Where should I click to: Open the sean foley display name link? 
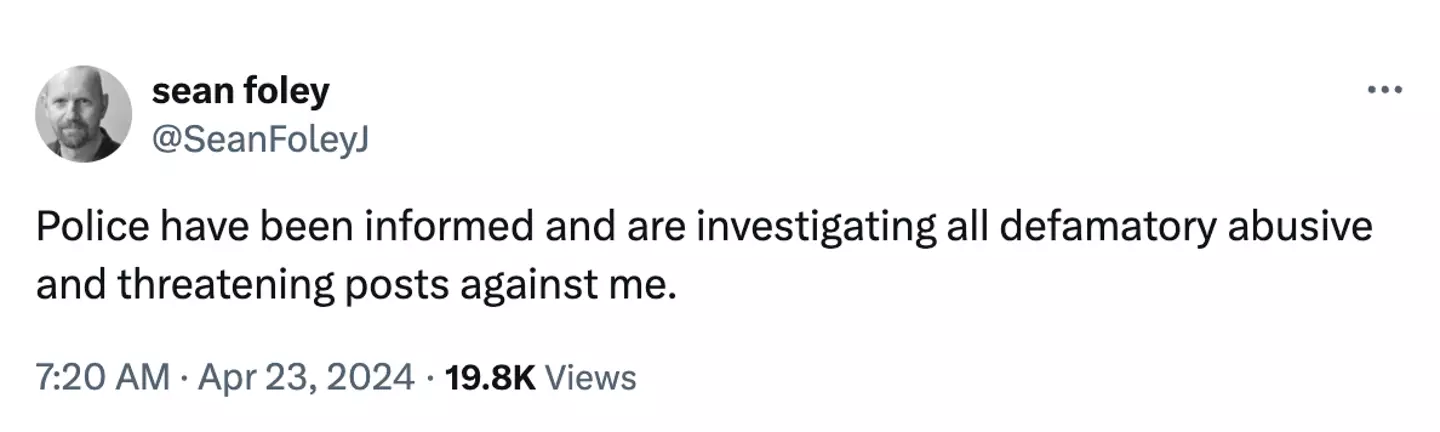click(x=240, y=92)
